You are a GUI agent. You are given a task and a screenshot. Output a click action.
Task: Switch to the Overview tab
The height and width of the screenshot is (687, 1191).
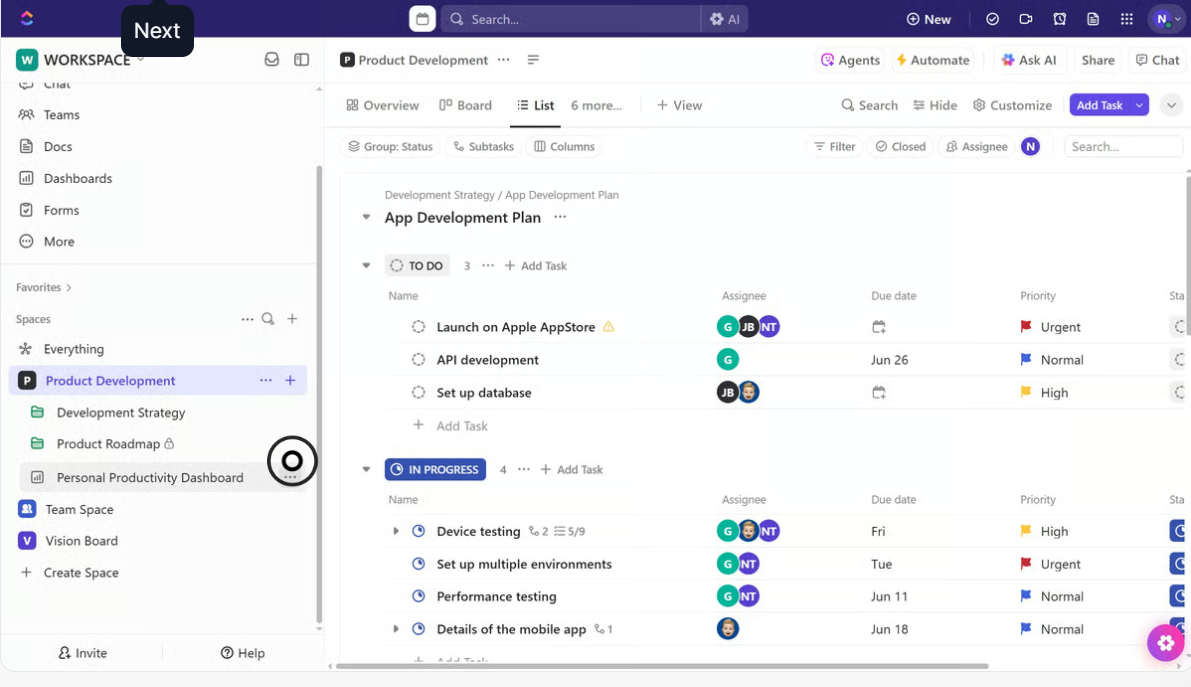tap(382, 105)
